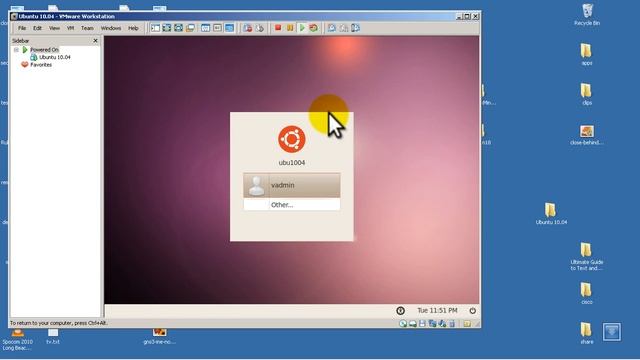The height and width of the screenshot is (360, 640).
Task: Click the ubu1004 hostname text
Action: tap(291, 162)
